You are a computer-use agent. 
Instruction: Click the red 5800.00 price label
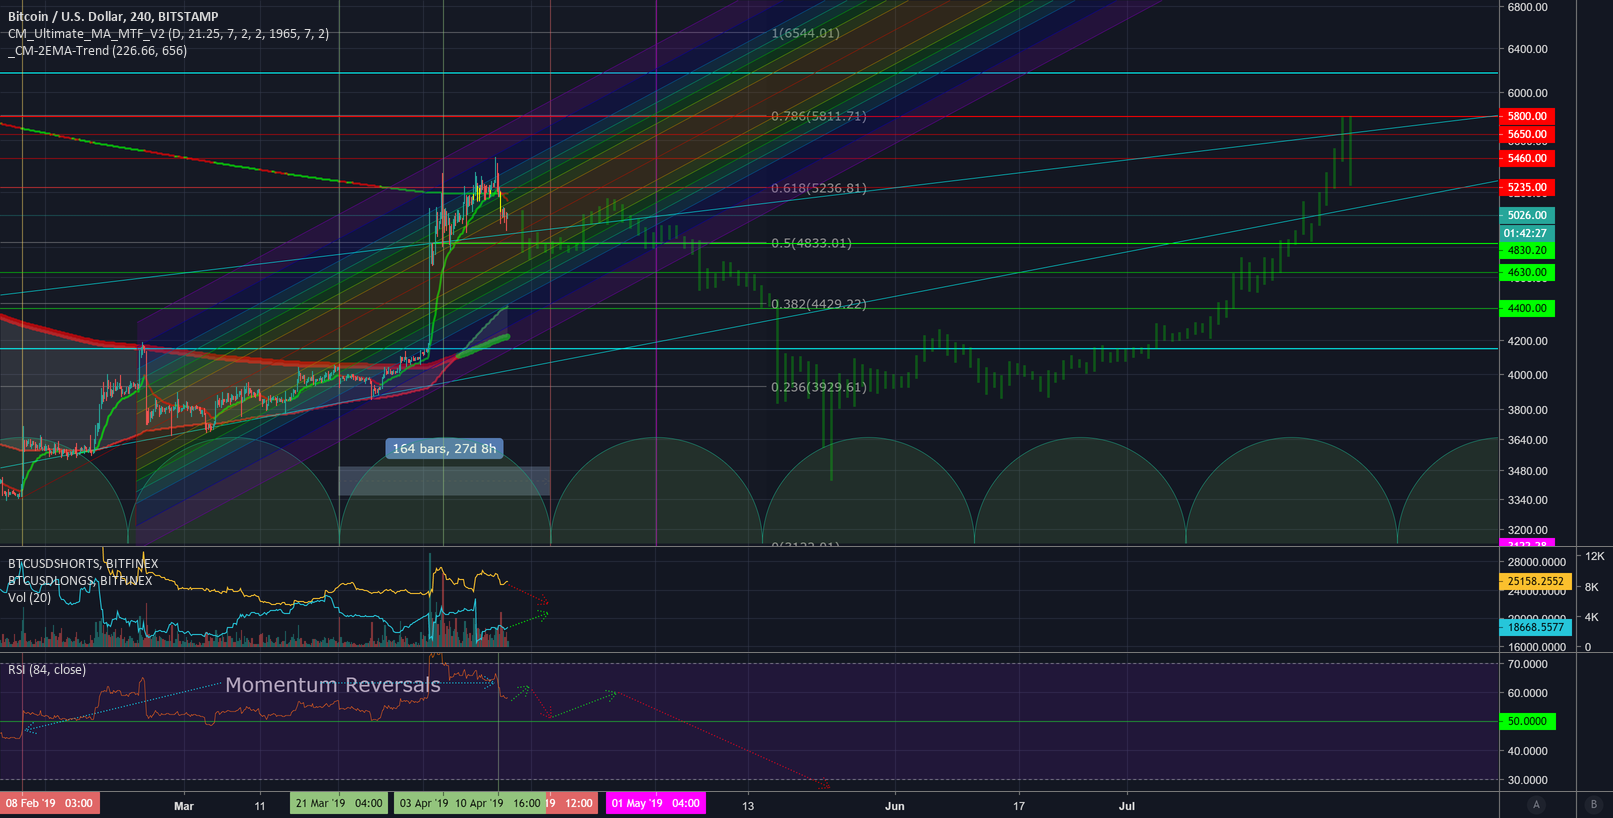coord(1527,116)
